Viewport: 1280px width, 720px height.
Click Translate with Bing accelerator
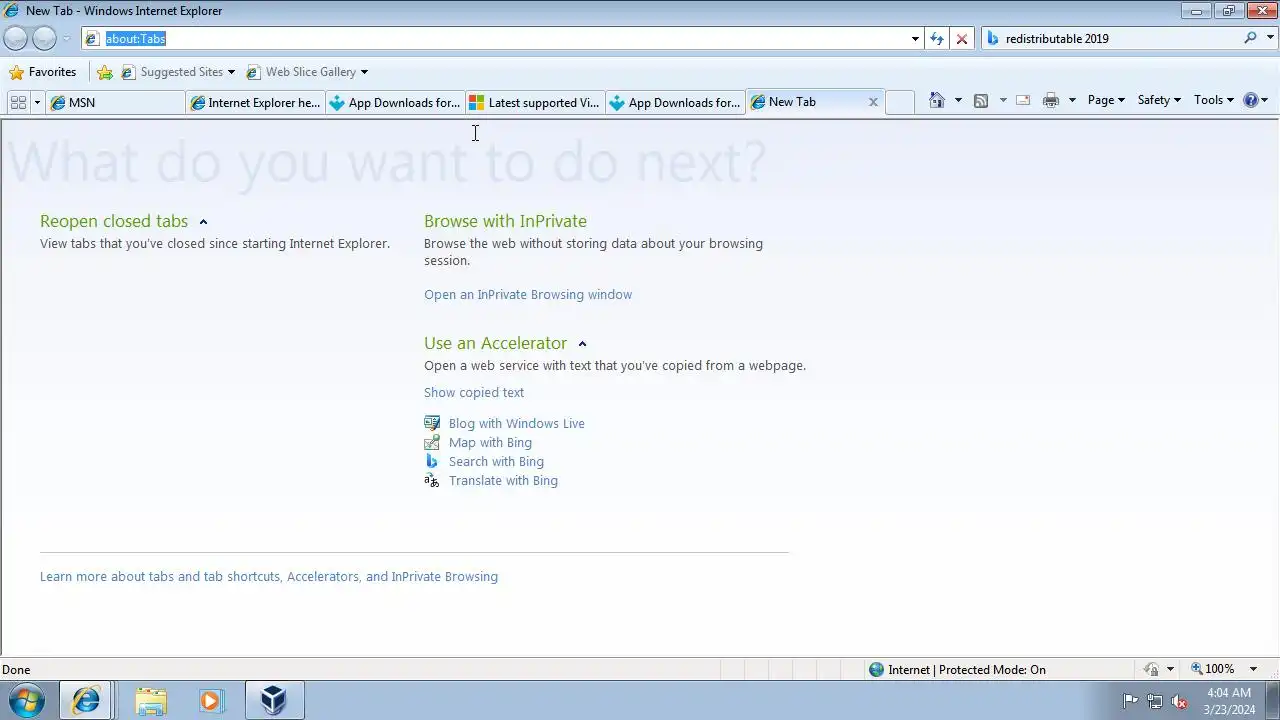503,481
